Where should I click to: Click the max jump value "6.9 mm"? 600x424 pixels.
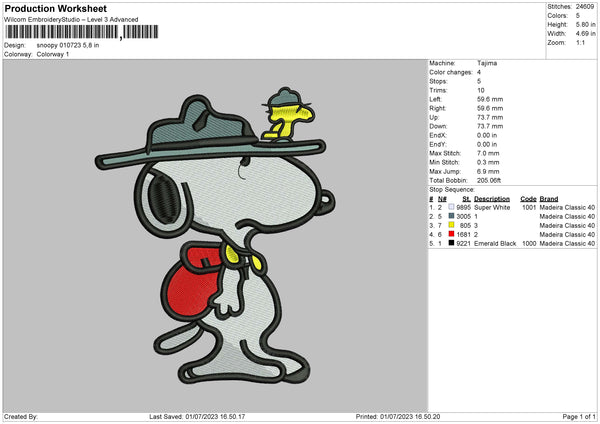point(488,171)
